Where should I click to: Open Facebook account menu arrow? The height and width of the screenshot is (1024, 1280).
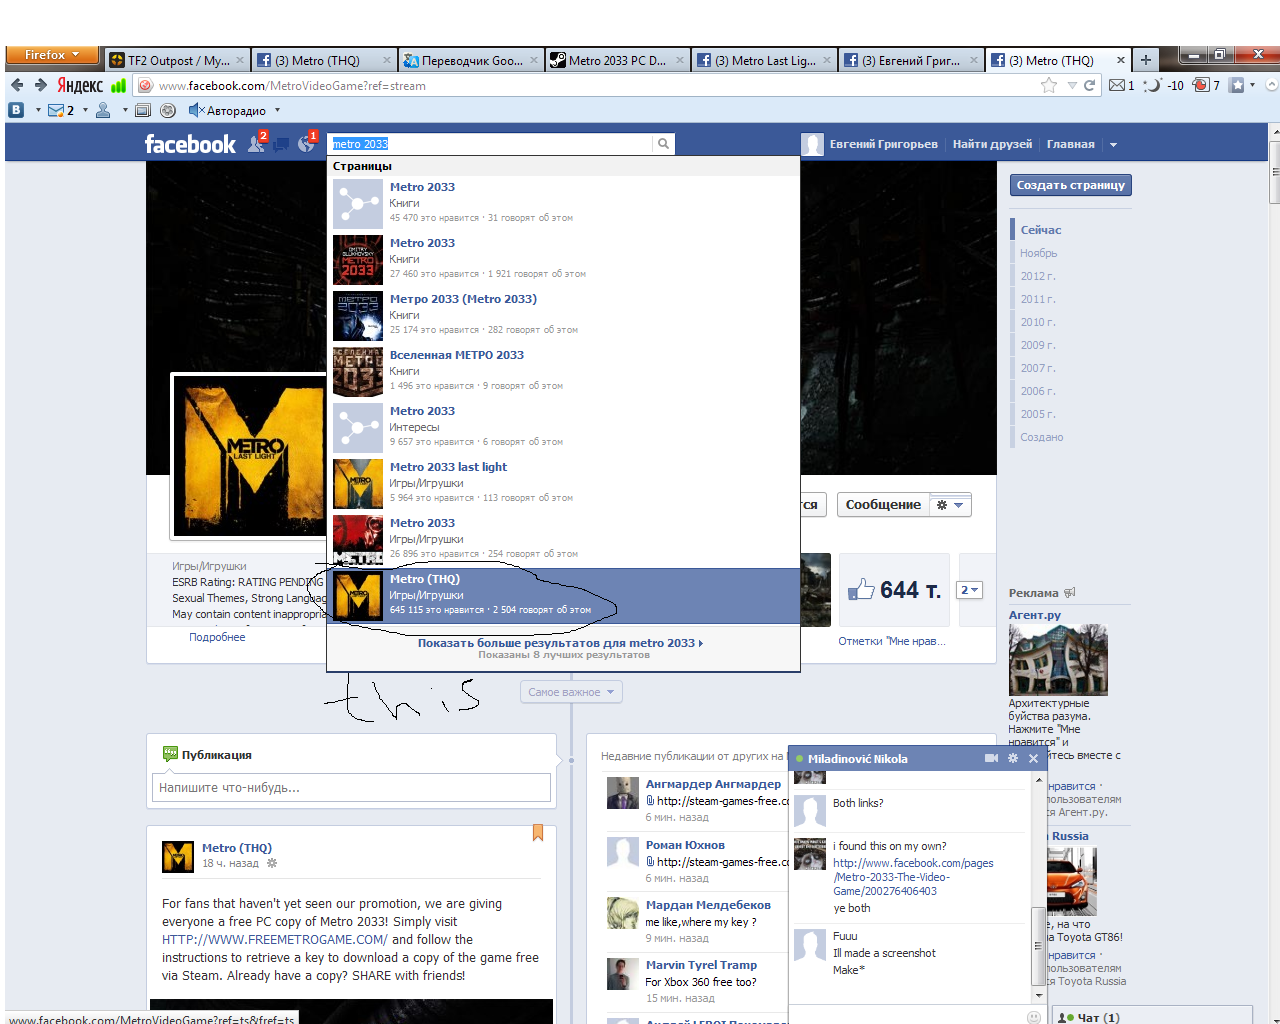coord(1113,145)
